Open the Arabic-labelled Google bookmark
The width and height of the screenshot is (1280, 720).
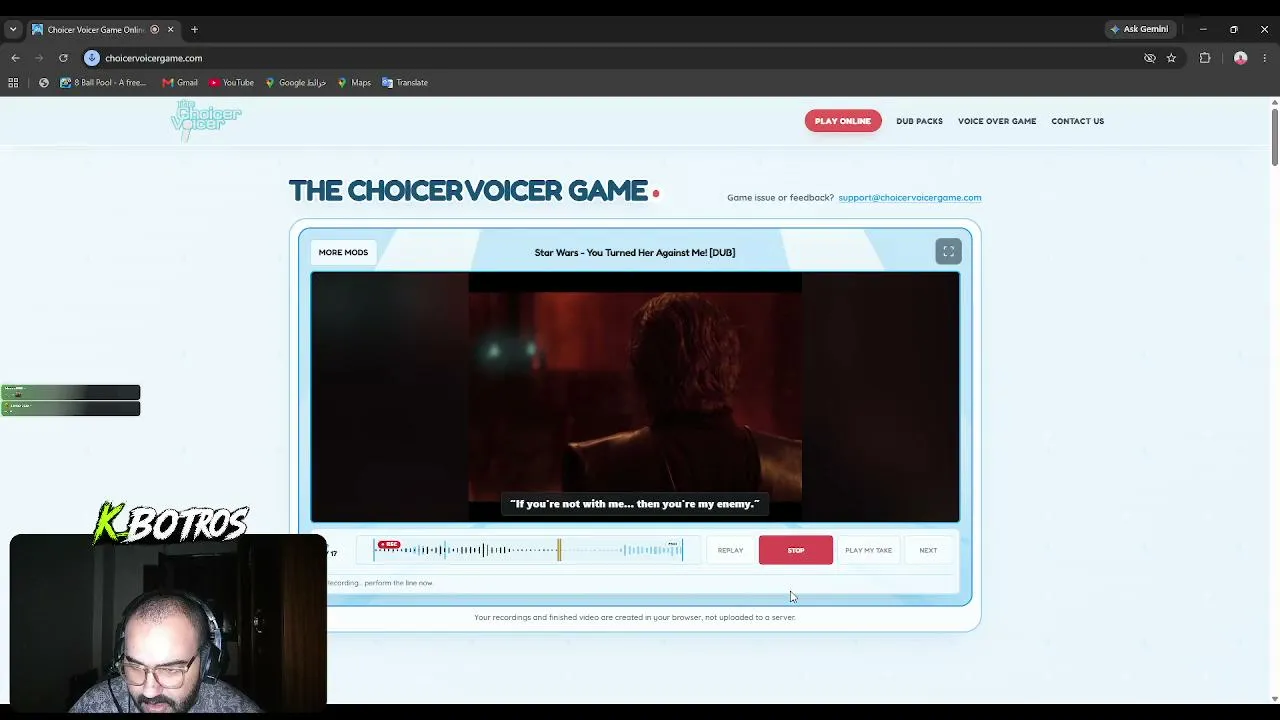pyautogui.click(x=296, y=83)
